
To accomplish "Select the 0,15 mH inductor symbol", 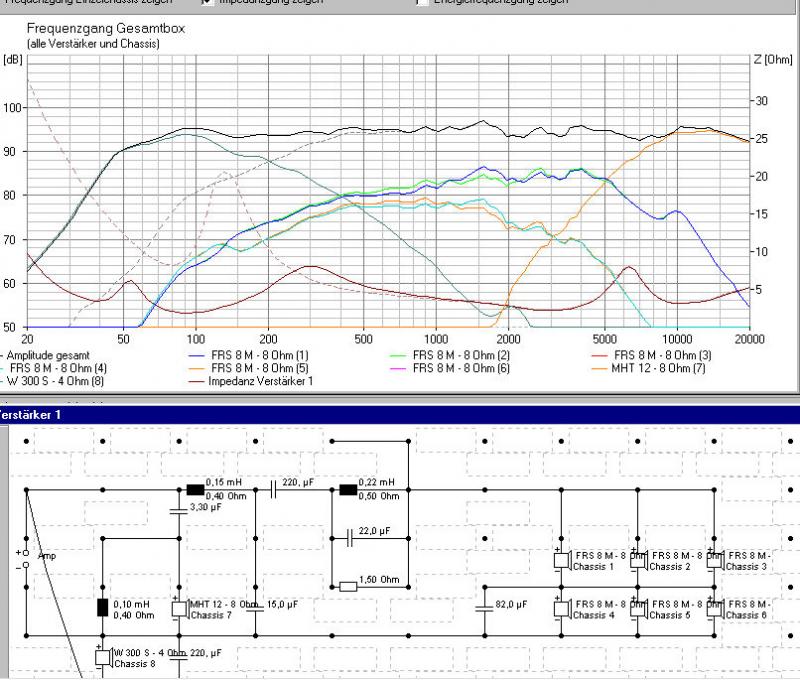I will click(x=194, y=490).
